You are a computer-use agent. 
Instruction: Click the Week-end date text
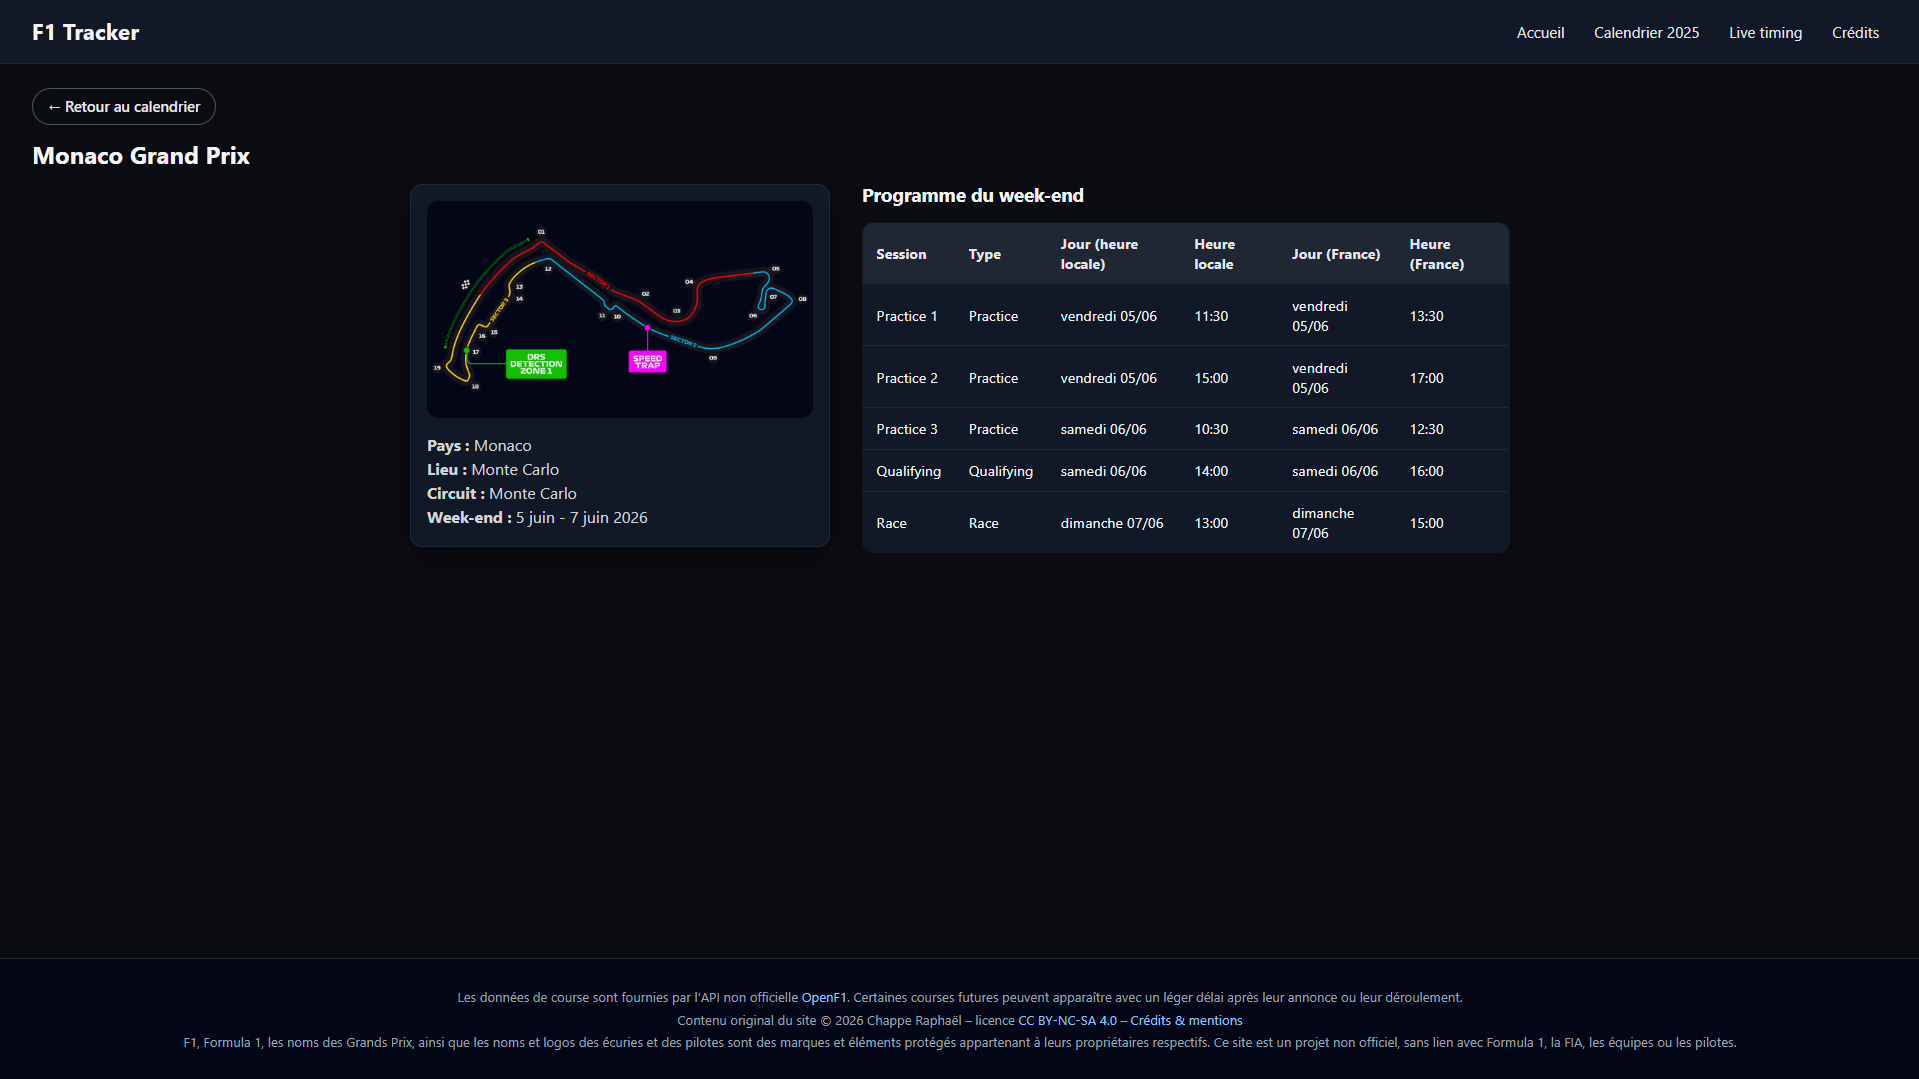click(x=537, y=517)
